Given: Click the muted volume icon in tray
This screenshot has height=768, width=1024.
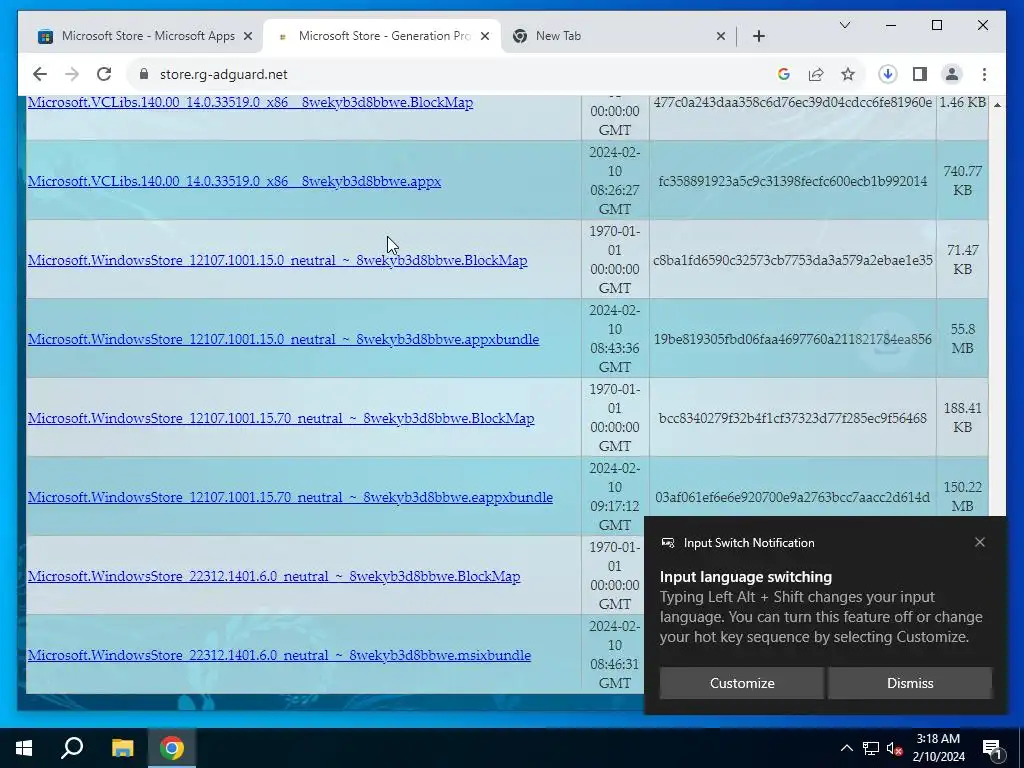Looking at the screenshot, I should (894, 748).
